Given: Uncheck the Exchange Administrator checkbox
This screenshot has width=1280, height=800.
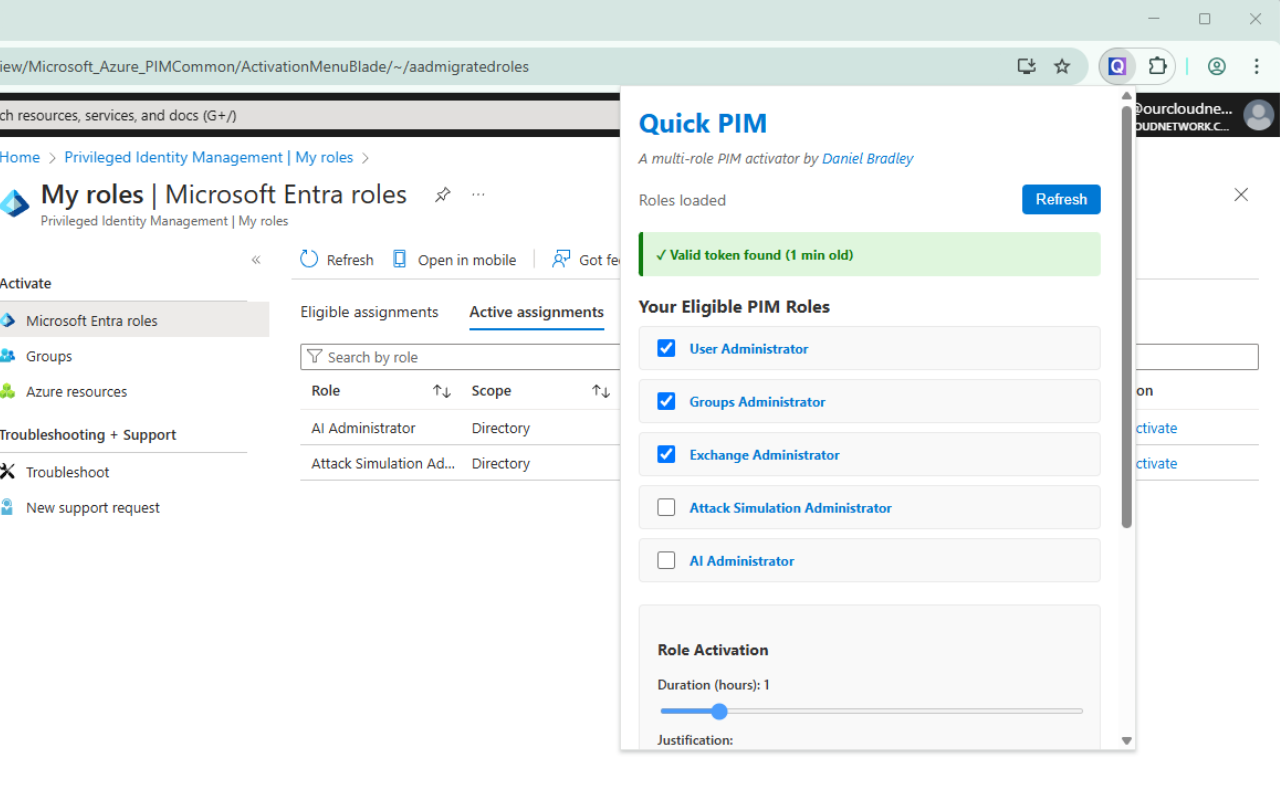Looking at the screenshot, I should point(666,454).
